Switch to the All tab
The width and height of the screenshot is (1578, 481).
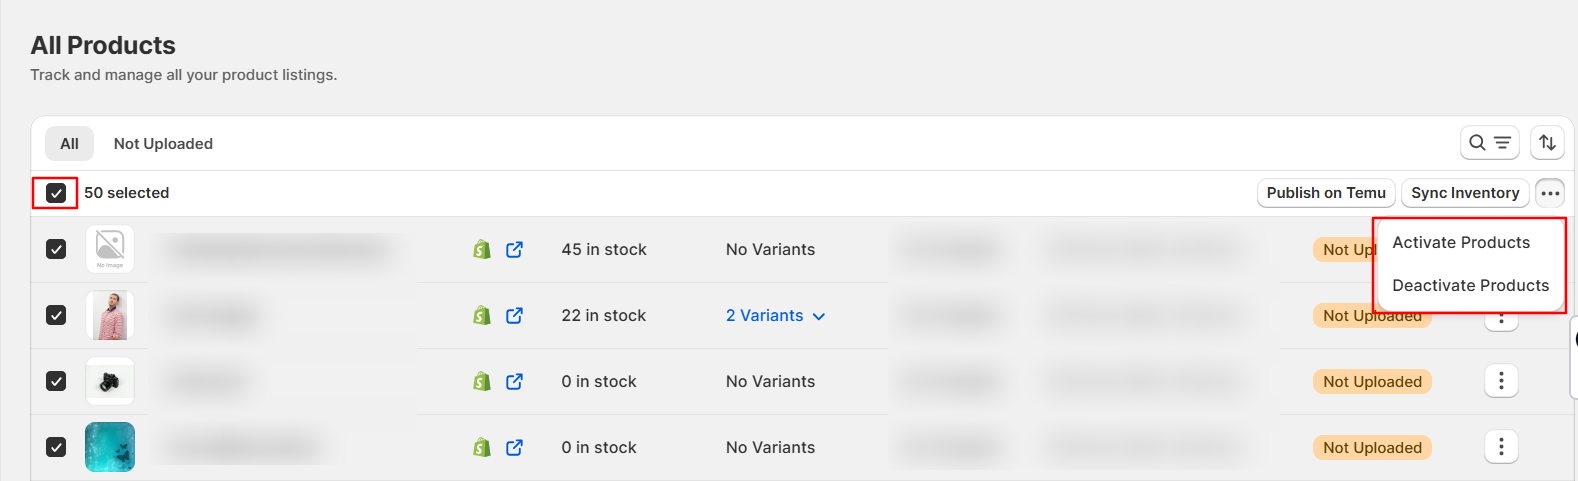(69, 143)
